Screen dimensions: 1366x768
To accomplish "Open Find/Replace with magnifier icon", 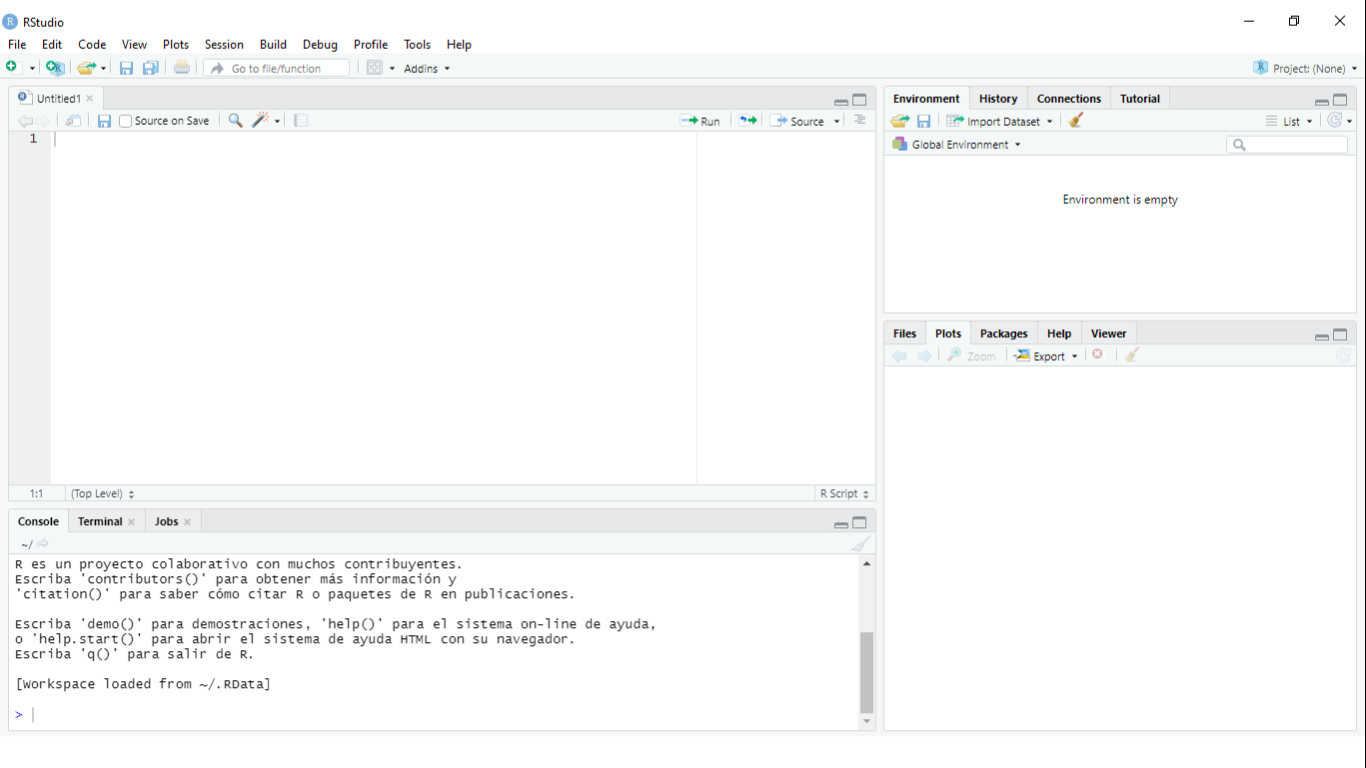I will tap(235, 120).
